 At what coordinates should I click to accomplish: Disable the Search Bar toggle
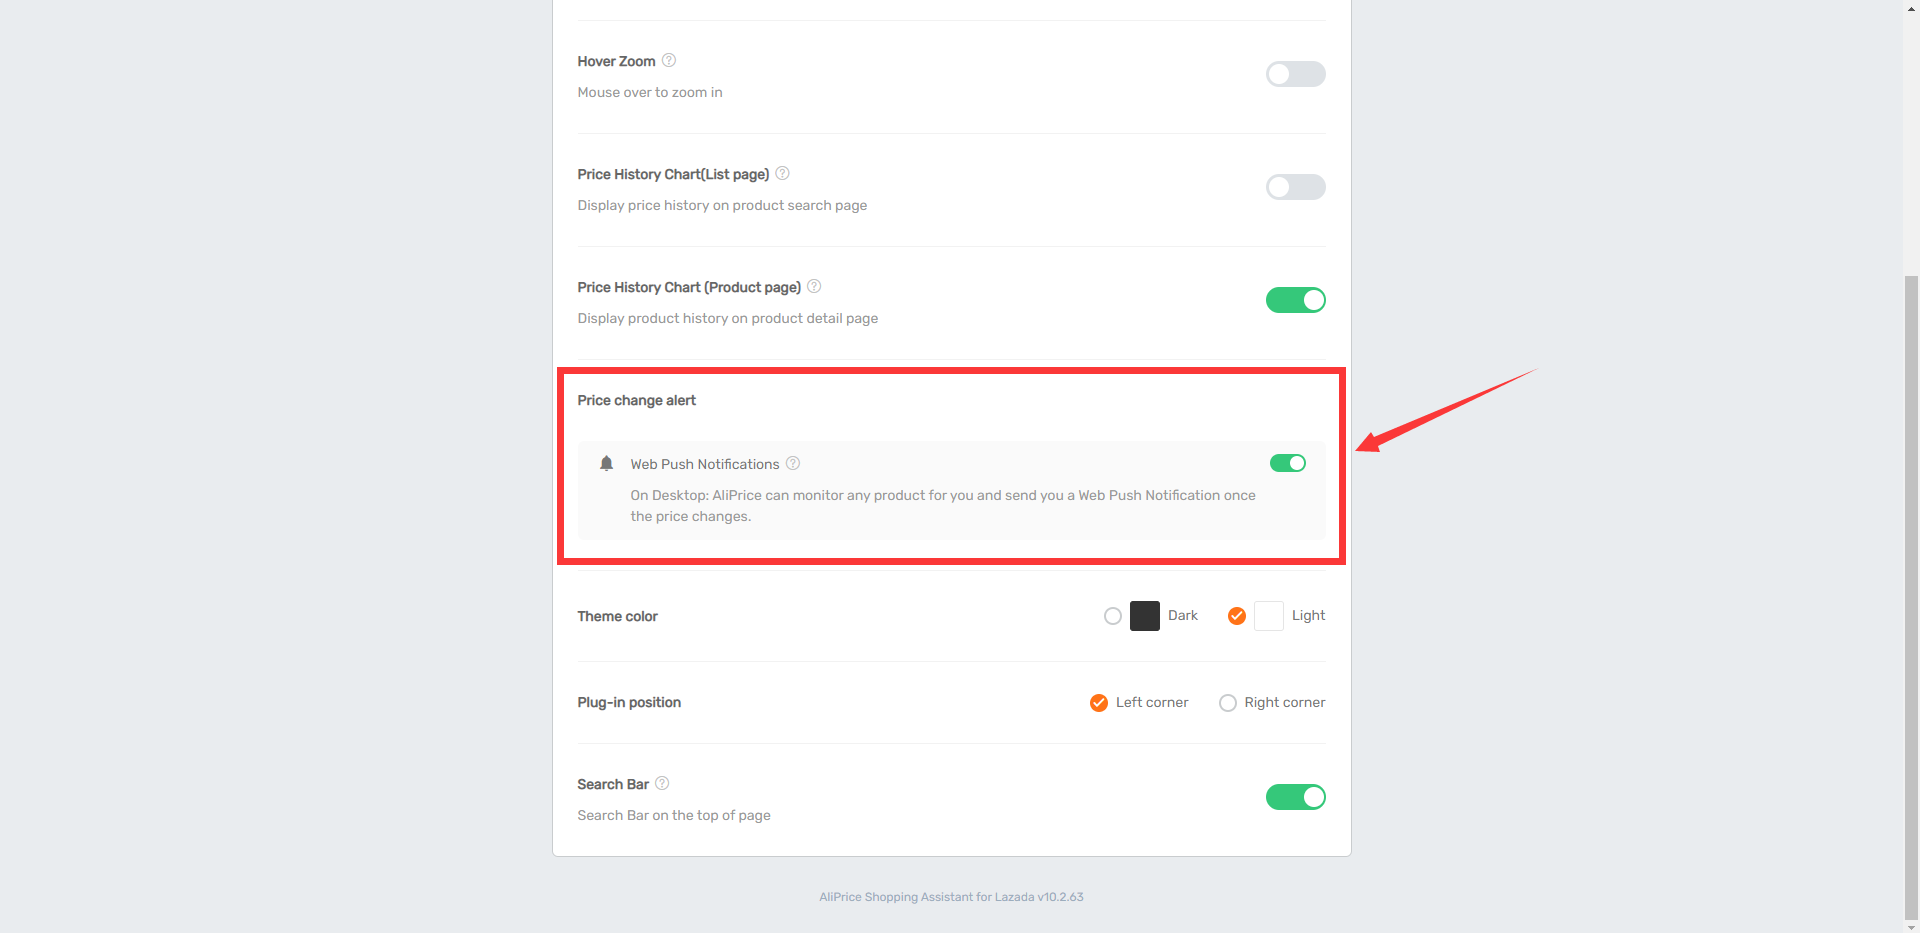pyautogui.click(x=1295, y=797)
